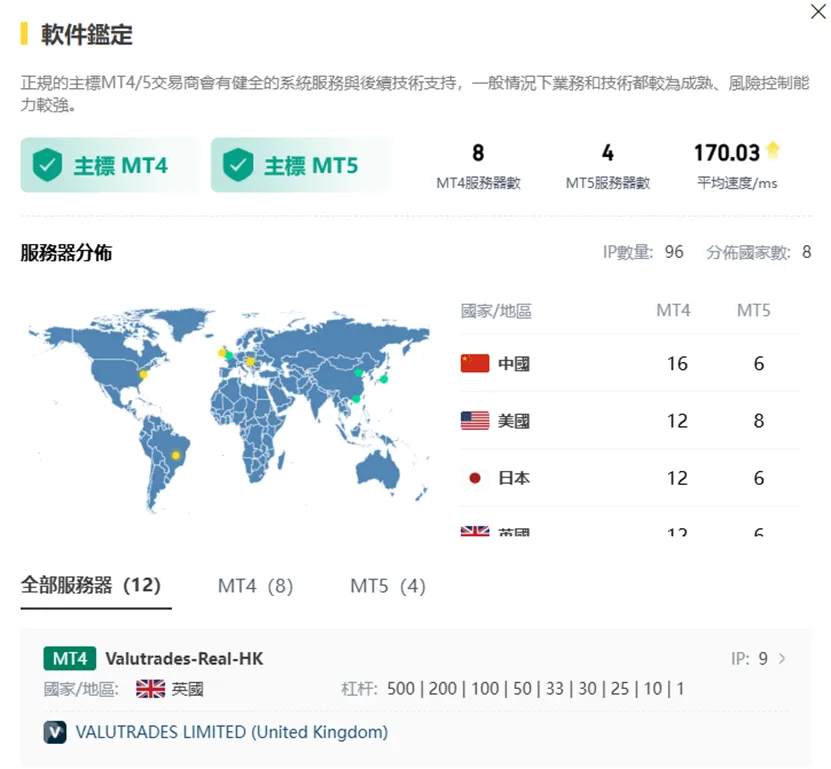Click the green shield icon for 主標 MT5
This screenshot has width=831, height=769.
pos(238,165)
